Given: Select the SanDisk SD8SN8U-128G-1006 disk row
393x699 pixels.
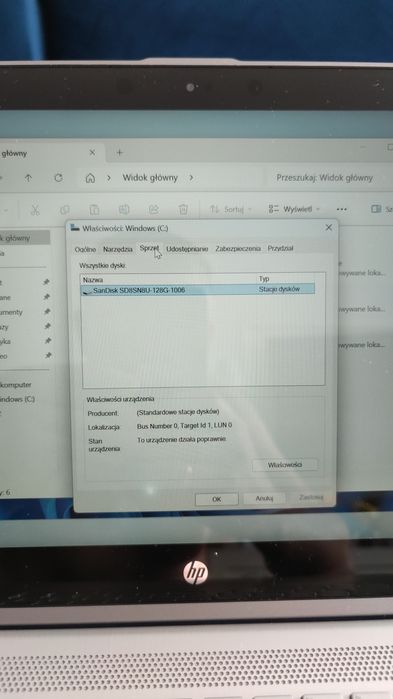Looking at the screenshot, I should (198, 290).
